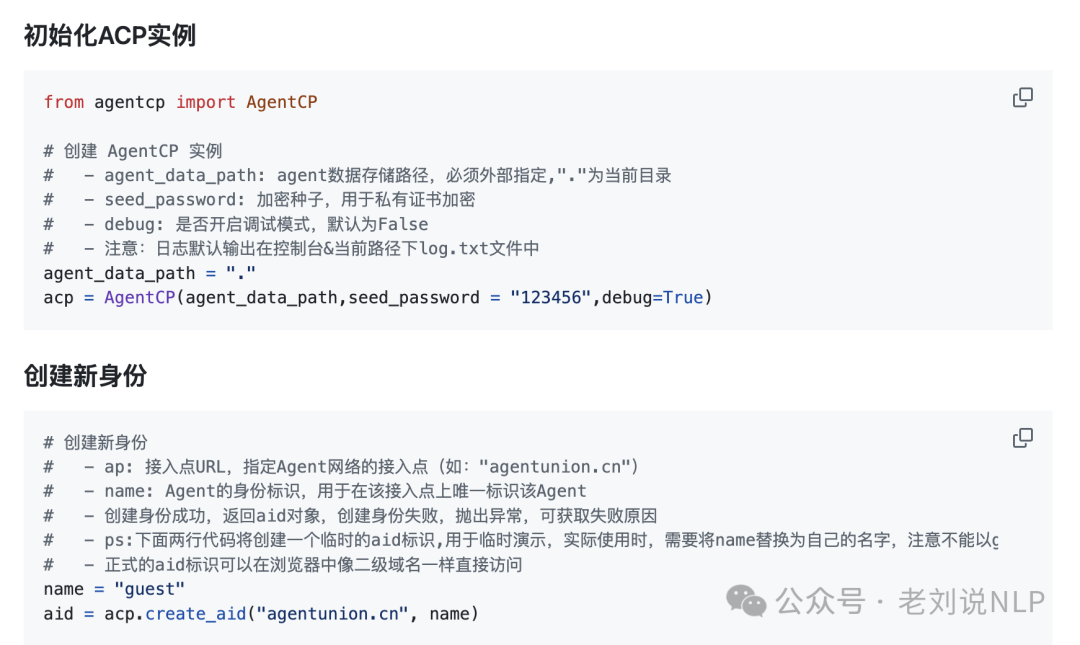
Task: Click the name = "guest" line
Action: coord(114,589)
